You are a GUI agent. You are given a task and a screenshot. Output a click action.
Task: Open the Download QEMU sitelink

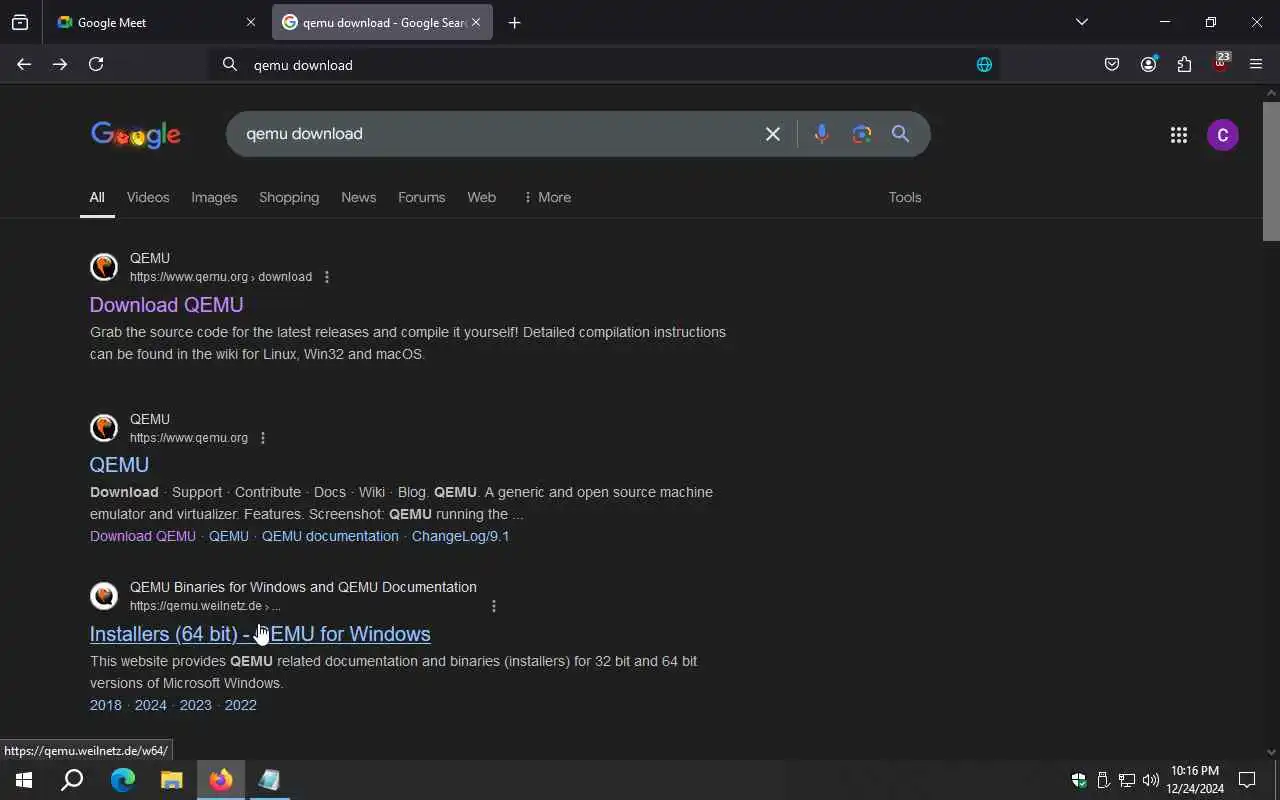pyautogui.click(x=143, y=536)
